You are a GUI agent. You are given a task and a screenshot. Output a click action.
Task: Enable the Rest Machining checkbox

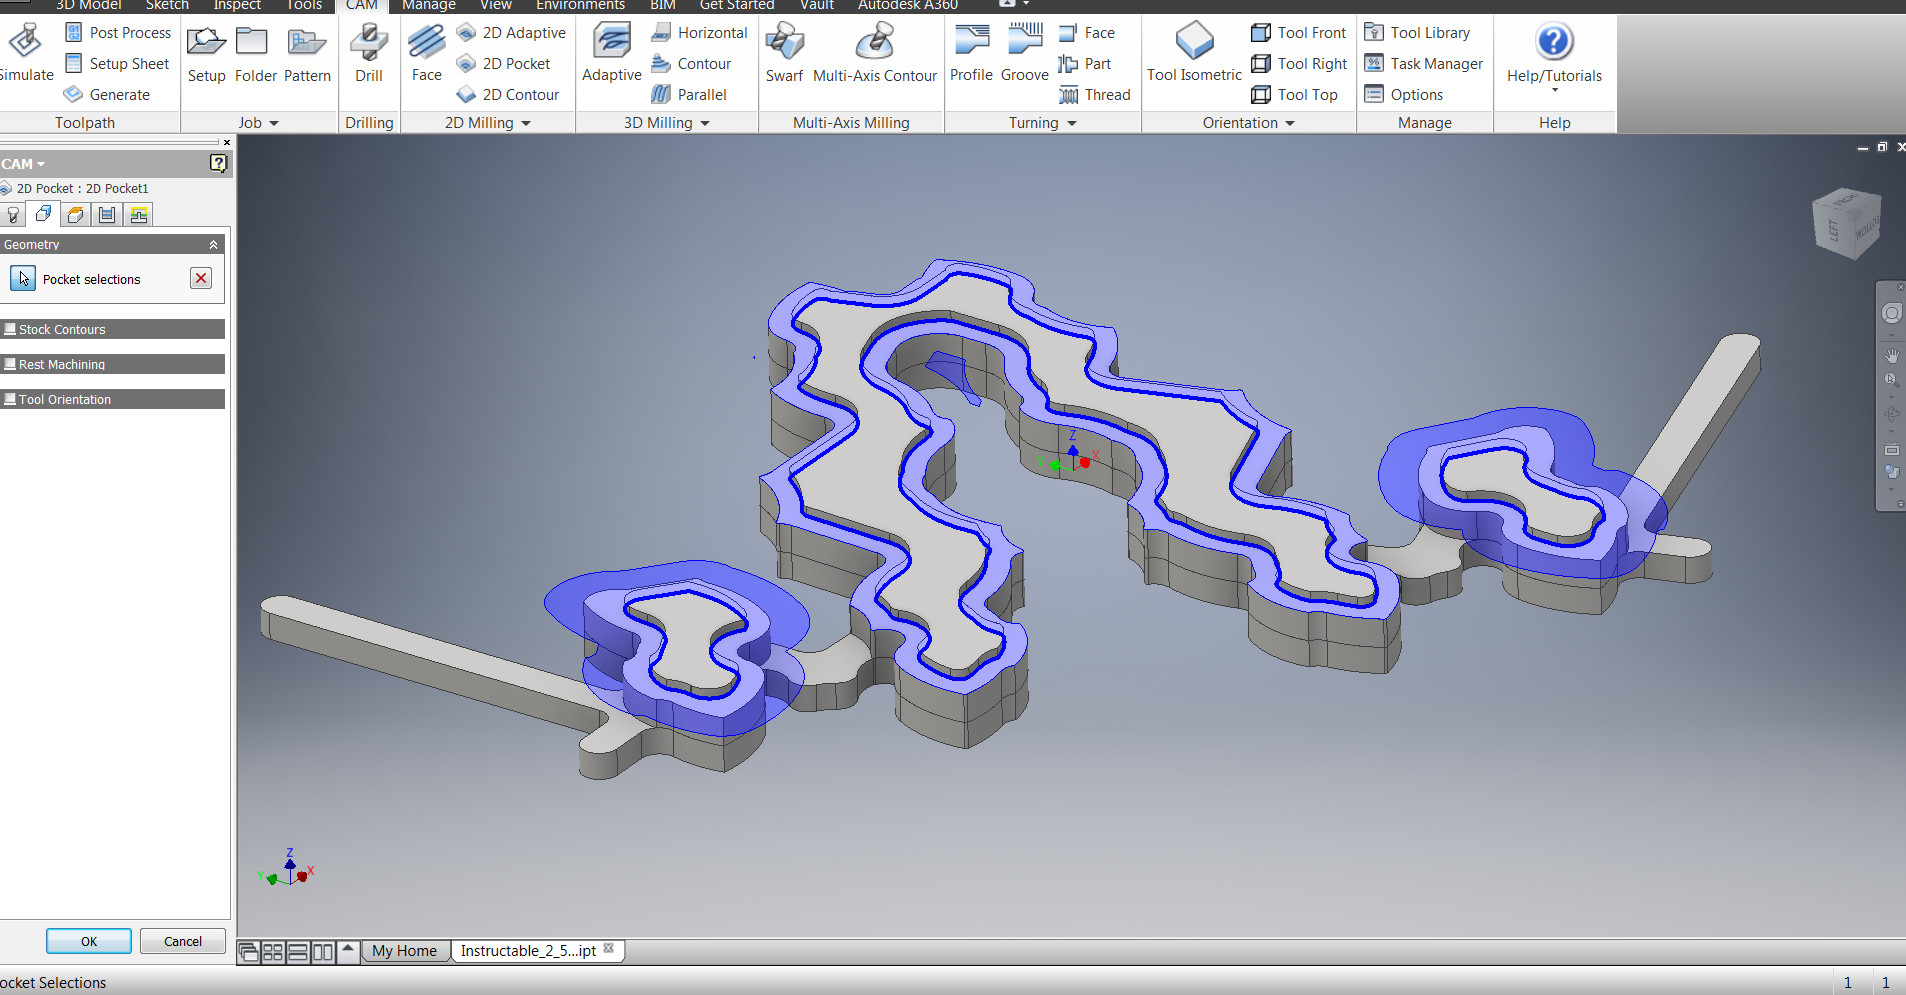(x=10, y=364)
